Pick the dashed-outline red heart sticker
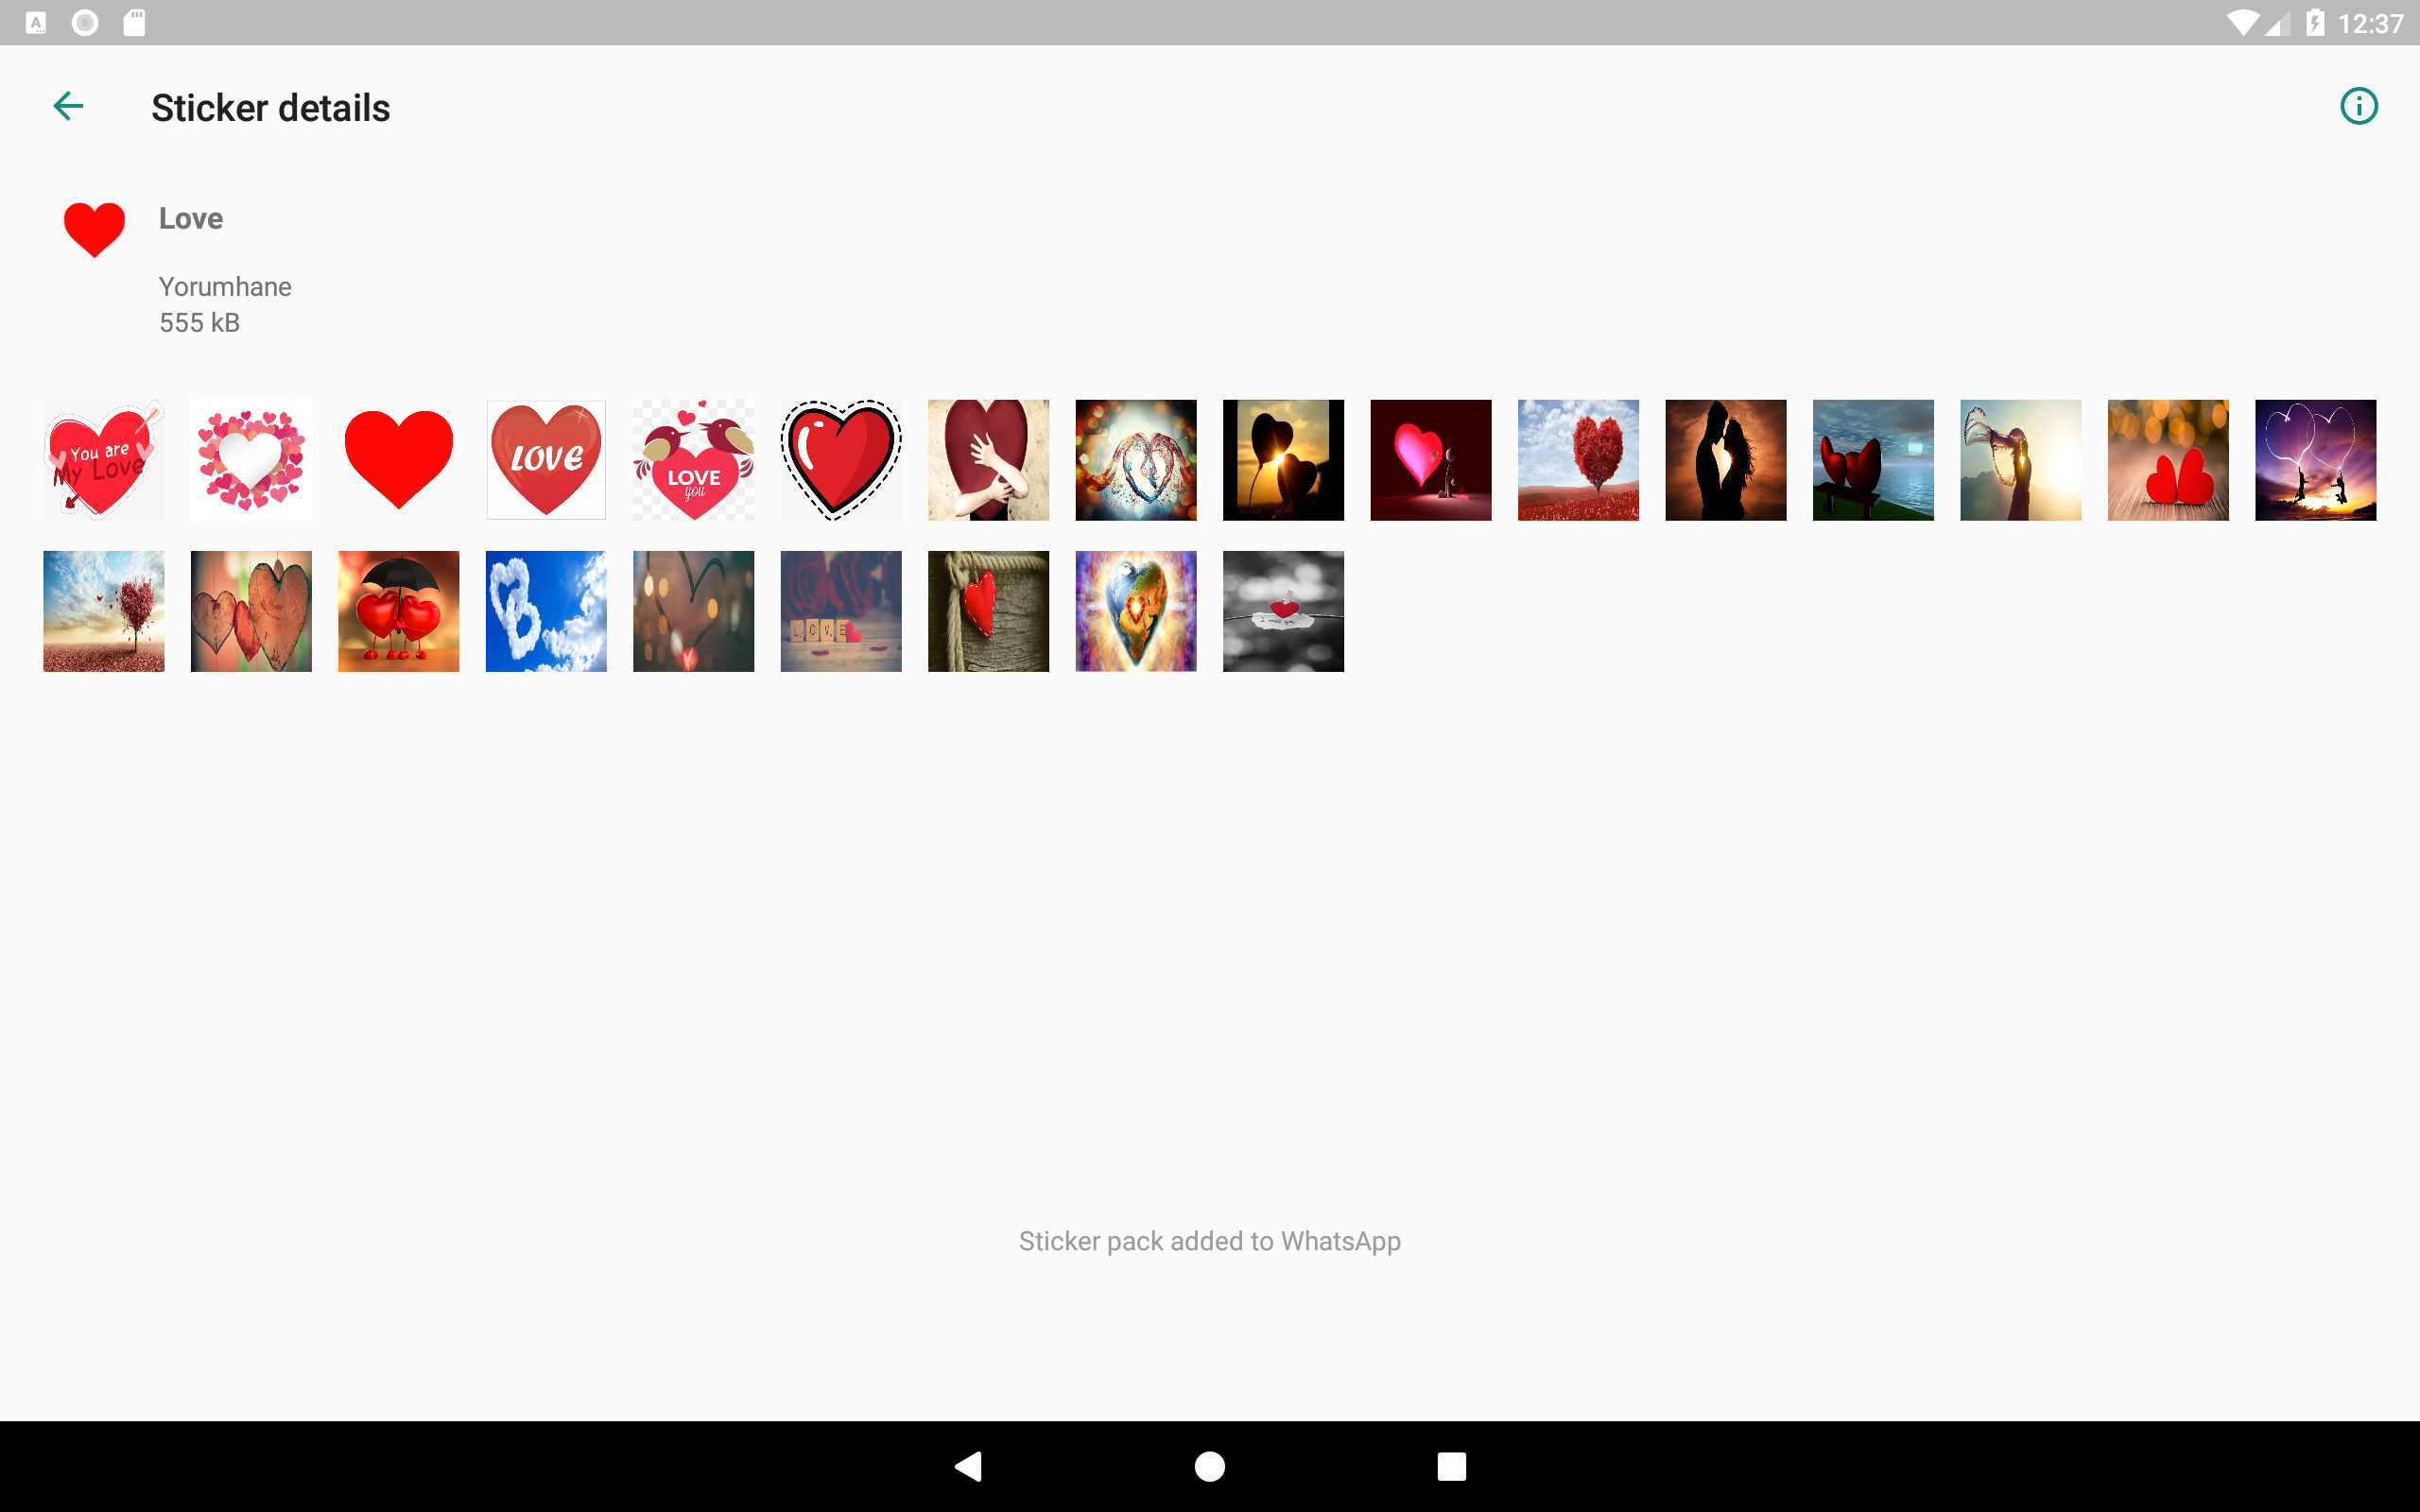The image size is (2420, 1512). click(x=841, y=460)
